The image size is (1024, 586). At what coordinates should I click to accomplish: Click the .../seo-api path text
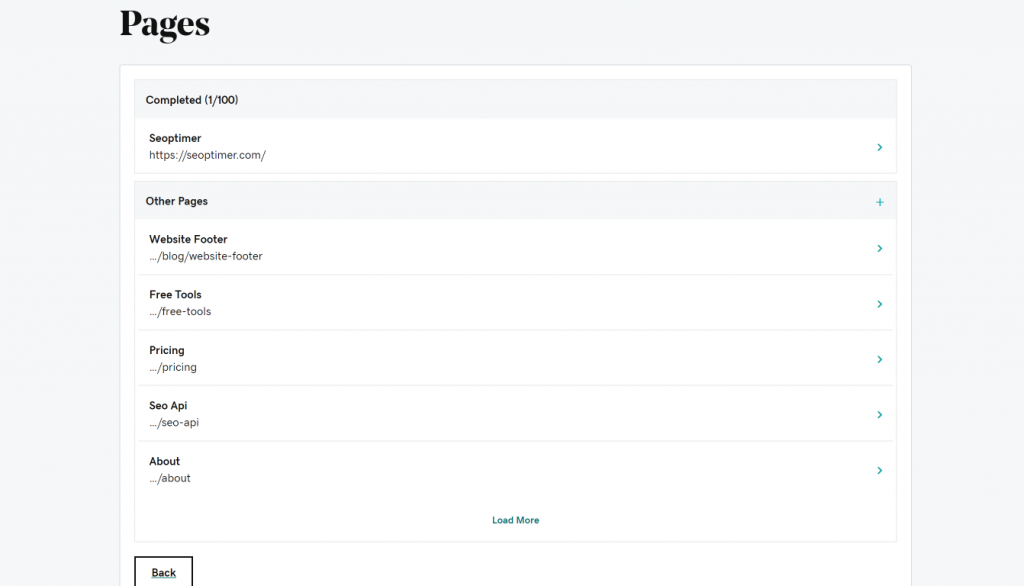coord(174,423)
